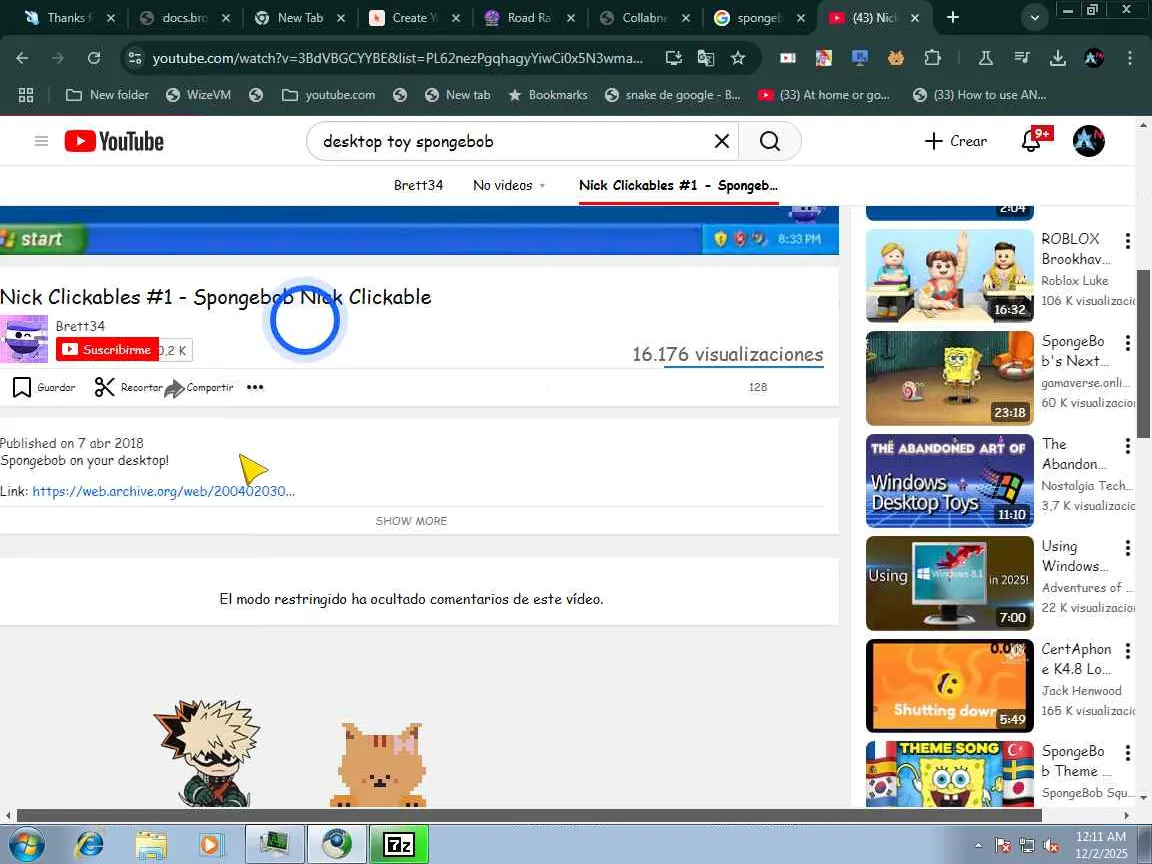The width and height of the screenshot is (1152, 864).
Task: Click Compartir share arrow
Action: coord(174,388)
